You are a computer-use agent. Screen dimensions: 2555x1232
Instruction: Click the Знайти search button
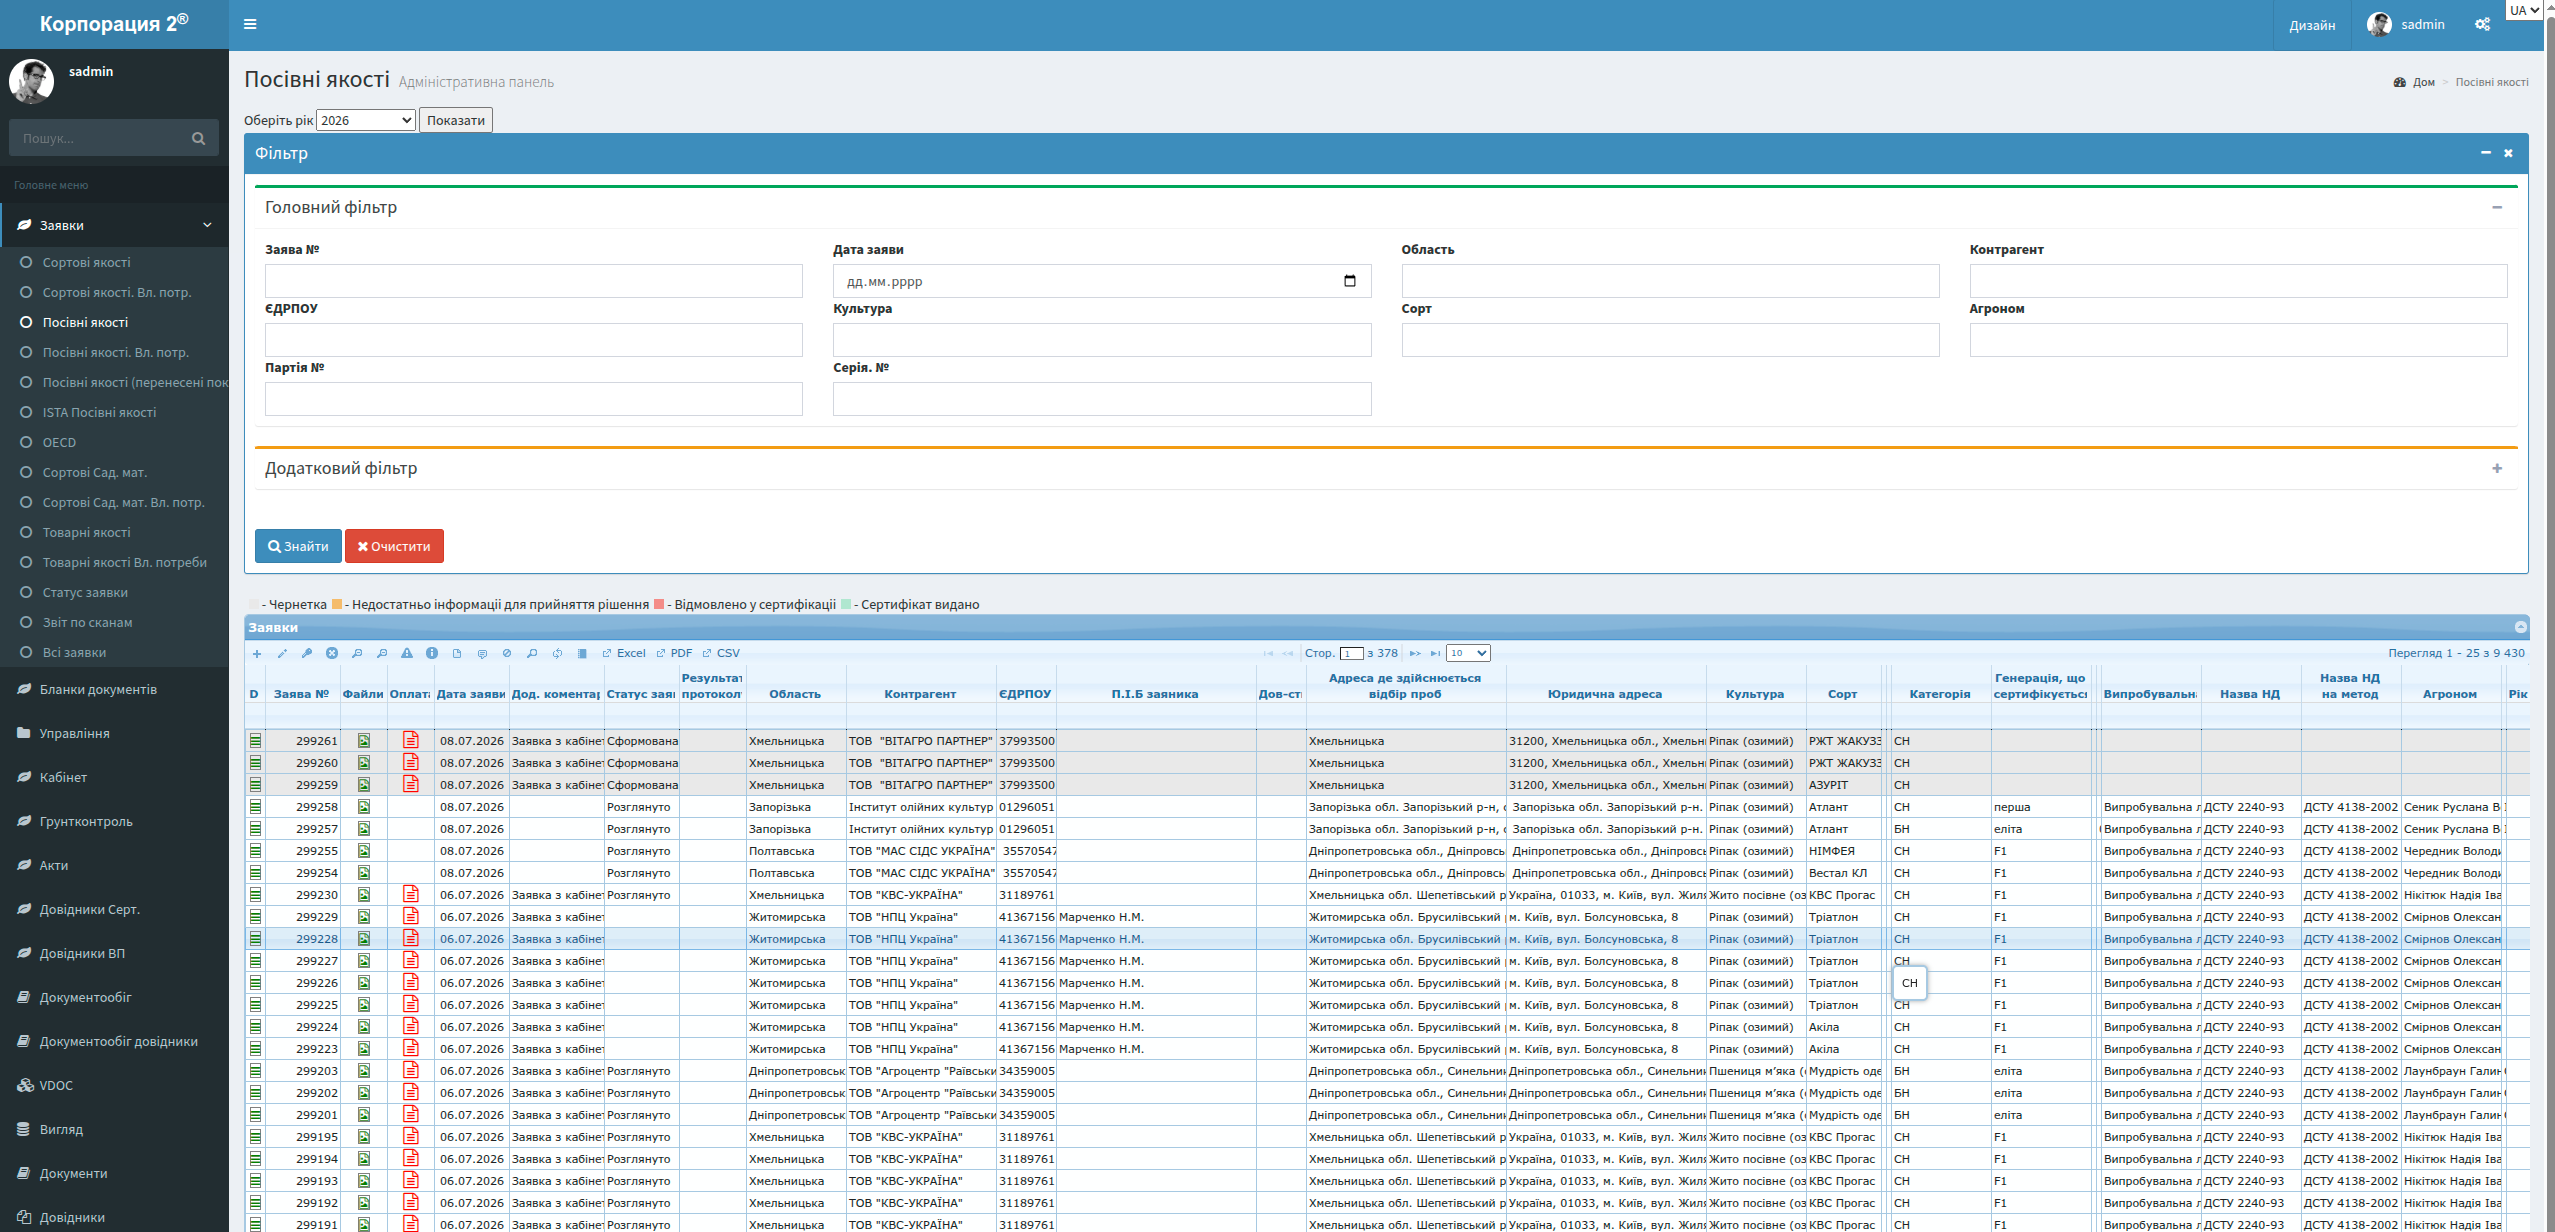tap(298, 546)
